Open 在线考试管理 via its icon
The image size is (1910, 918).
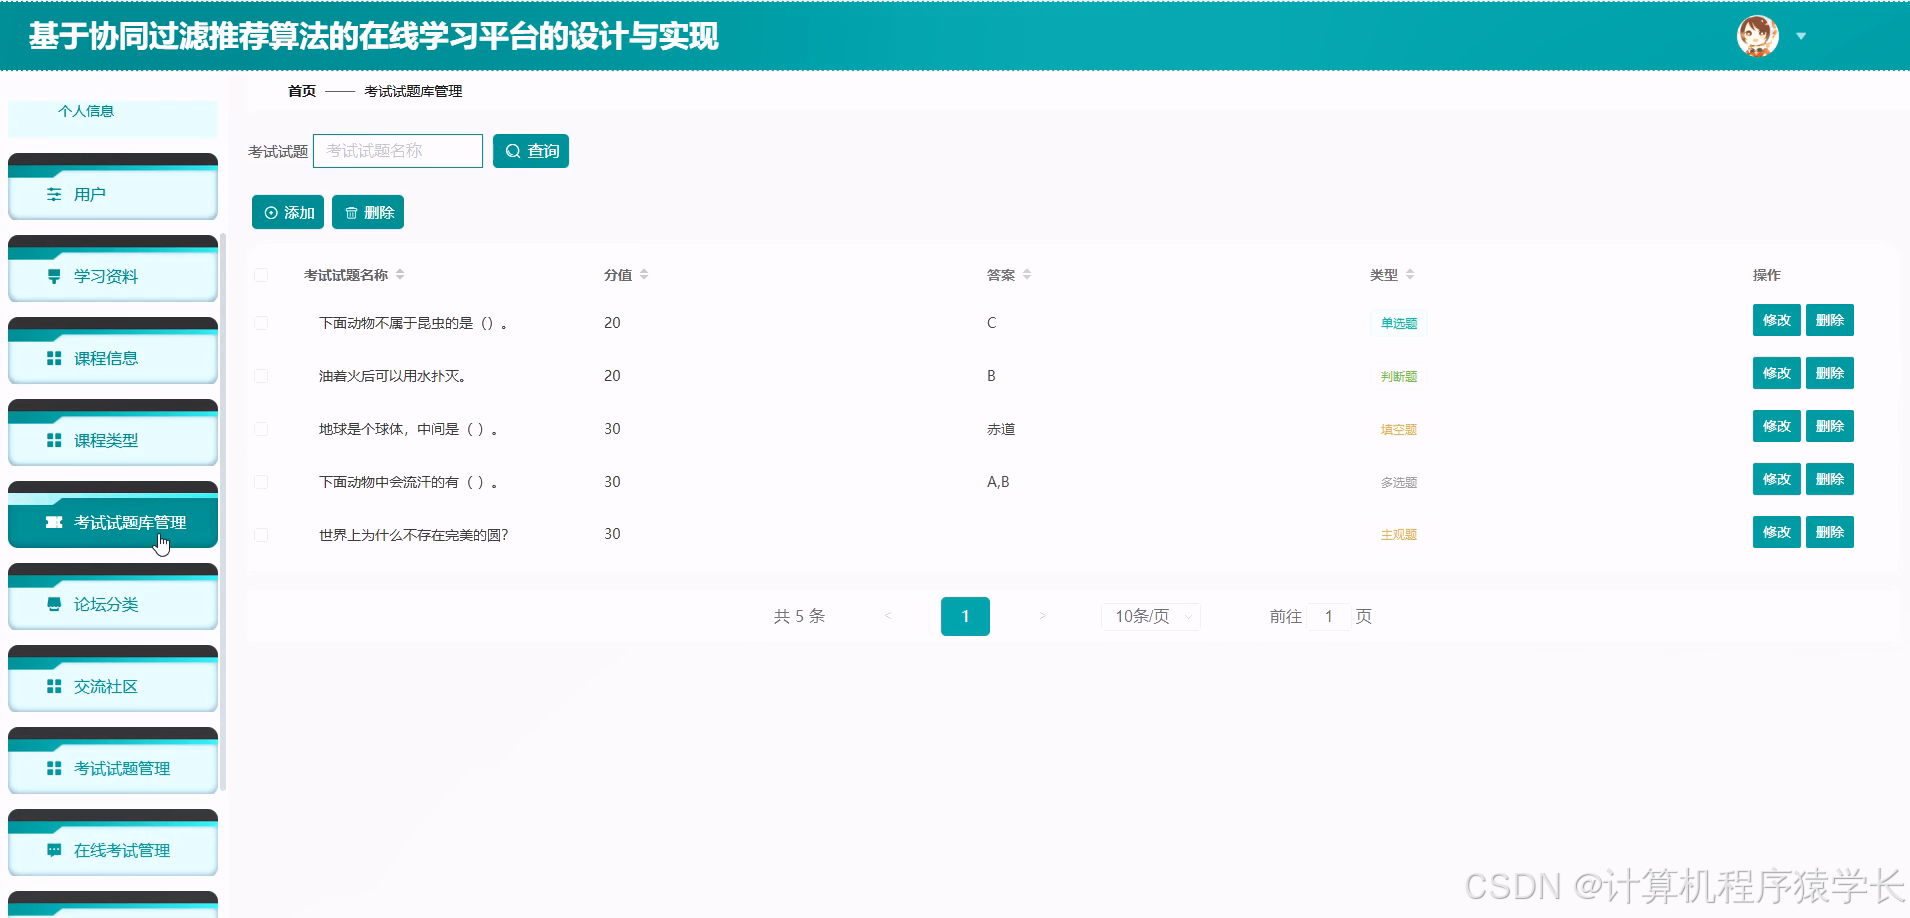(54, 849)
